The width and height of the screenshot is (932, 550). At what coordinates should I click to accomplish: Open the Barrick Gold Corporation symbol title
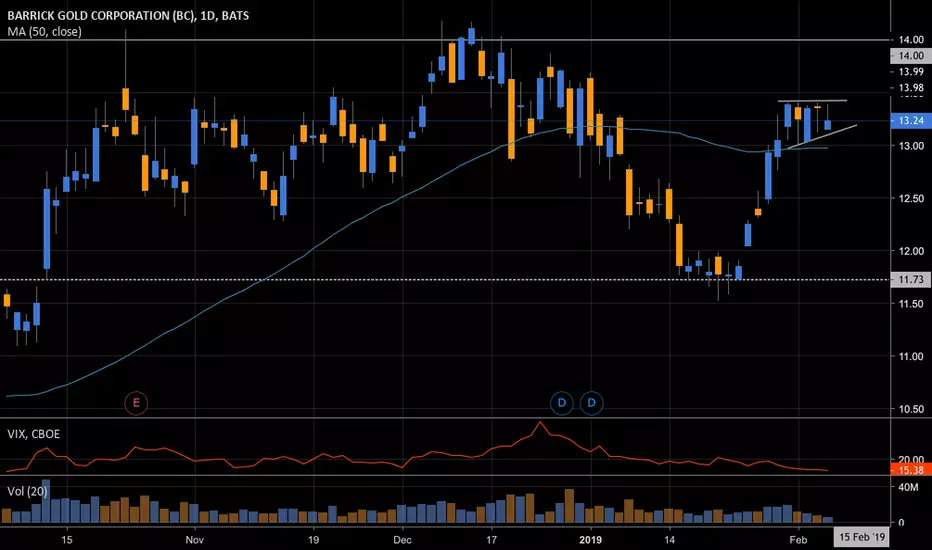point(128,15)
